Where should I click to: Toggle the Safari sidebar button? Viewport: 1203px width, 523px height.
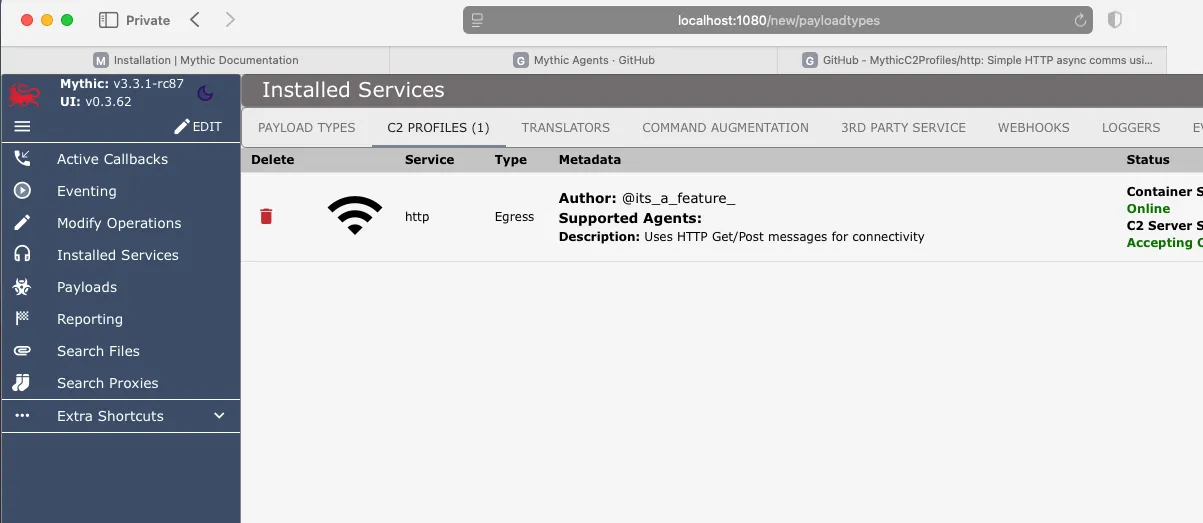click(x=109, y=20)
